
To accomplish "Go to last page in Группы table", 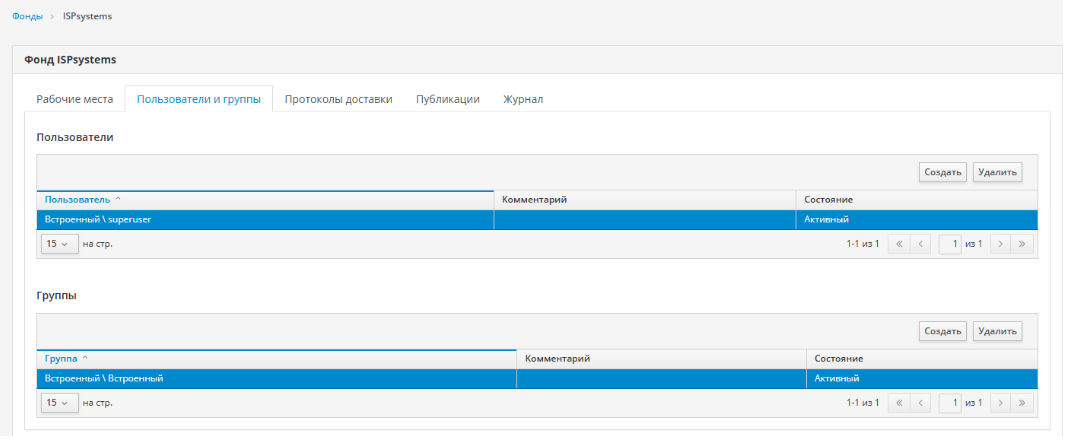I will 1022,403.
